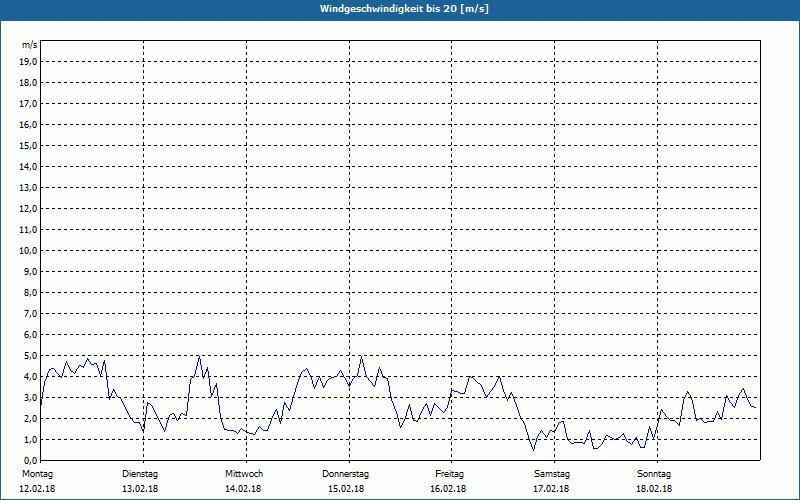
Task: Click the 'Montag' day label
Action: tap(37, 474)
